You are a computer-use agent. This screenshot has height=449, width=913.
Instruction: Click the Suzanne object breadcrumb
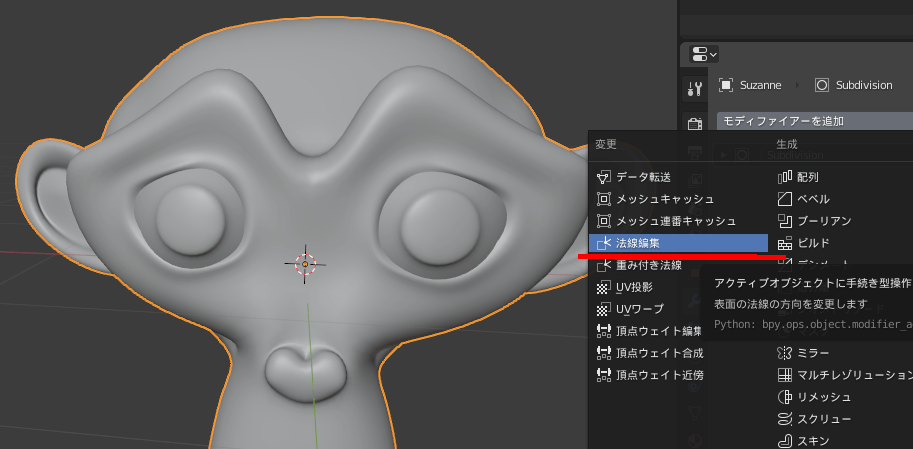[750, 85]
